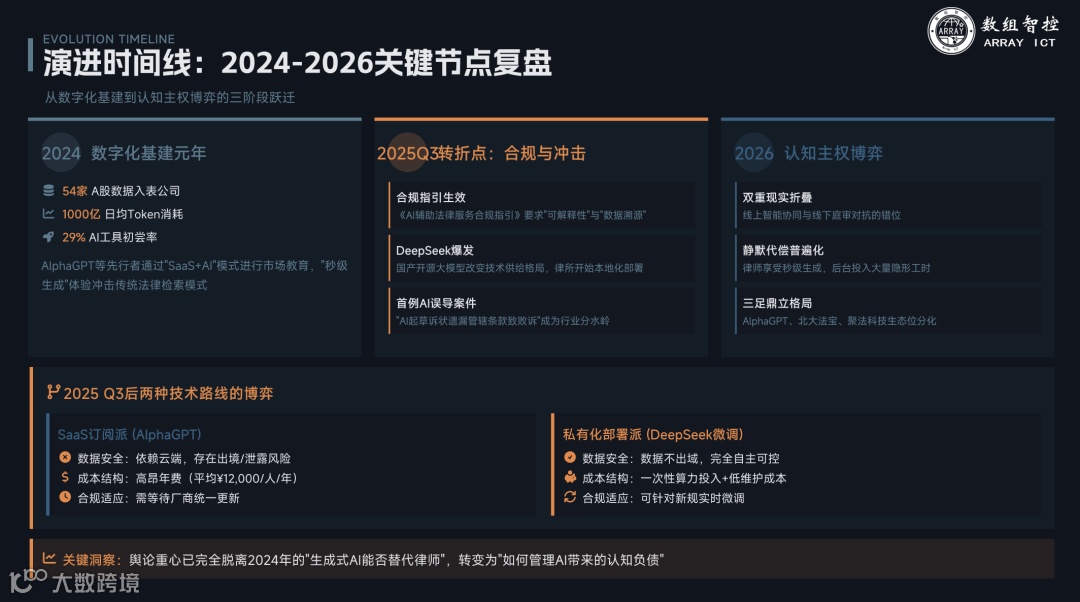Click the branch icon before 2025 Q3后两种技术路线
Viewport: 1080px width, 602px height.
pyautogui.click(x=53, y=392)
